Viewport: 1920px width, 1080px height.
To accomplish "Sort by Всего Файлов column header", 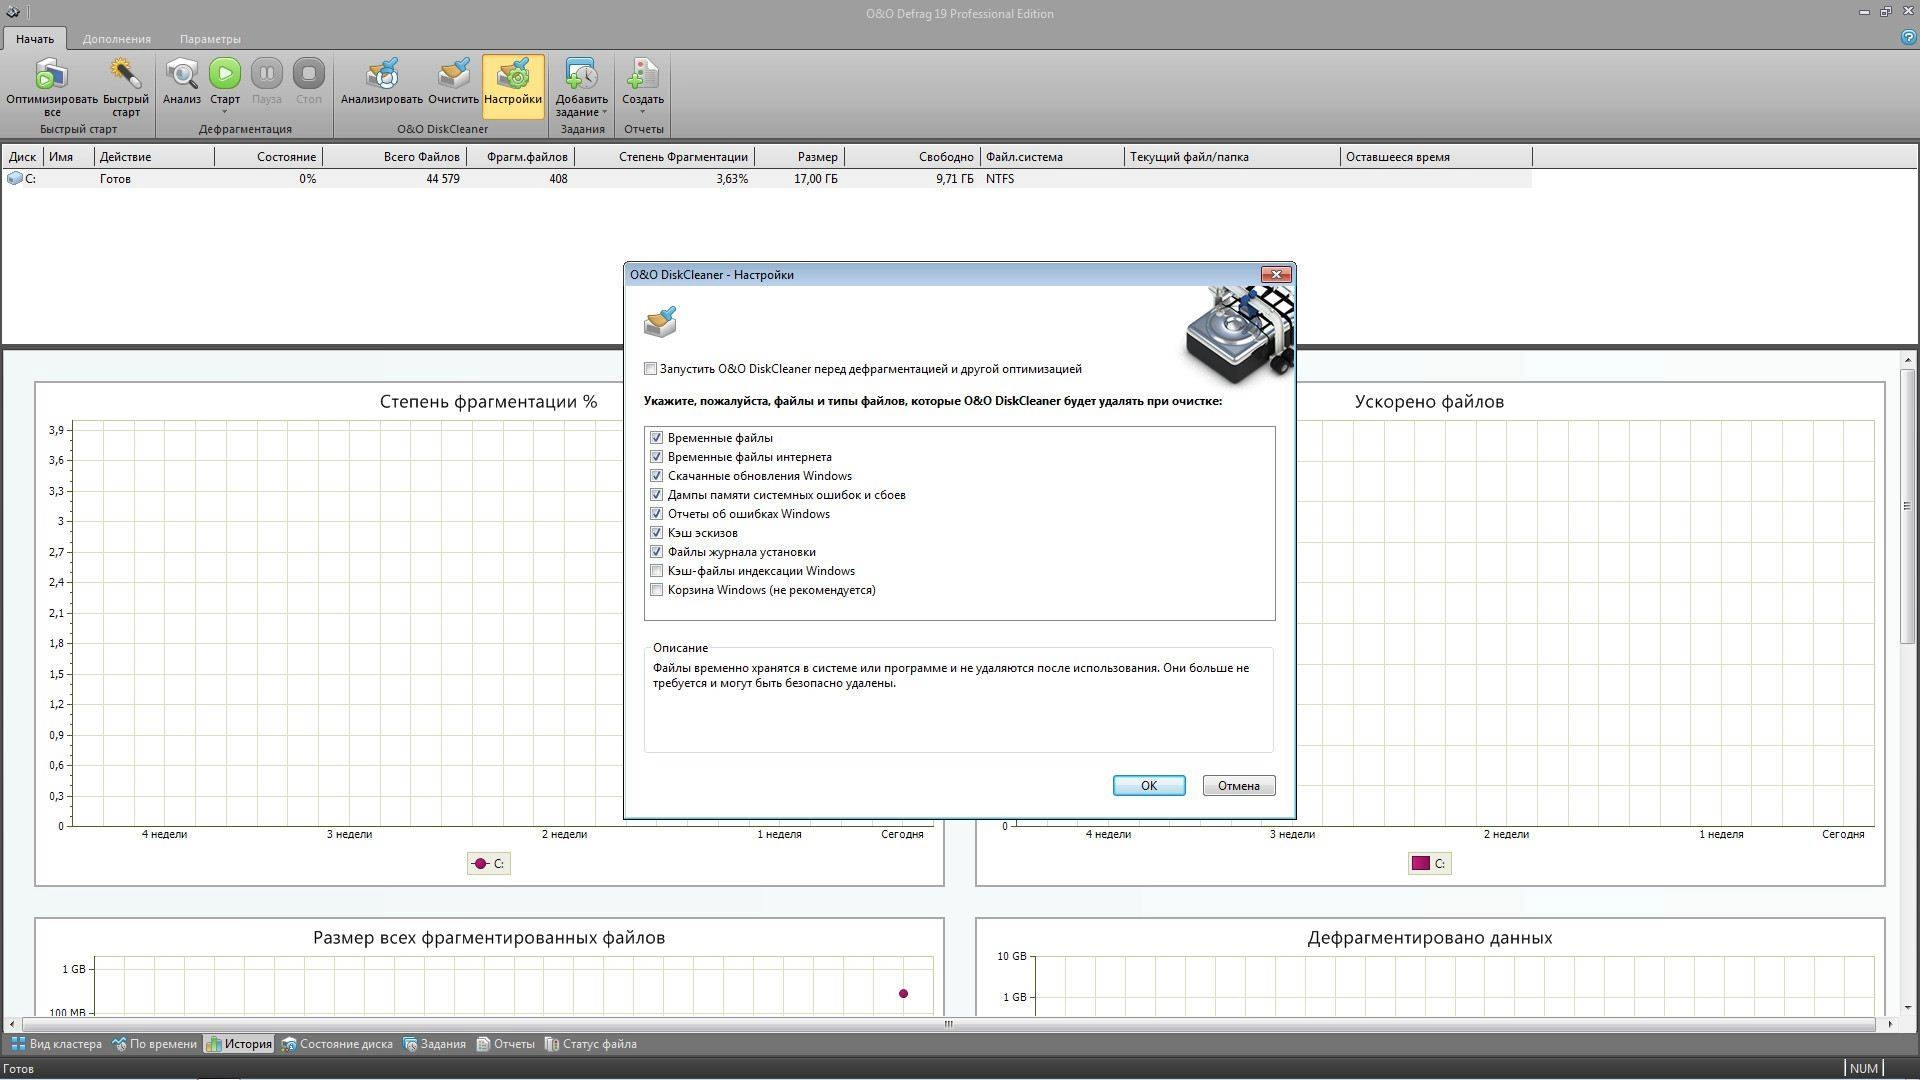I will point(395,157).
